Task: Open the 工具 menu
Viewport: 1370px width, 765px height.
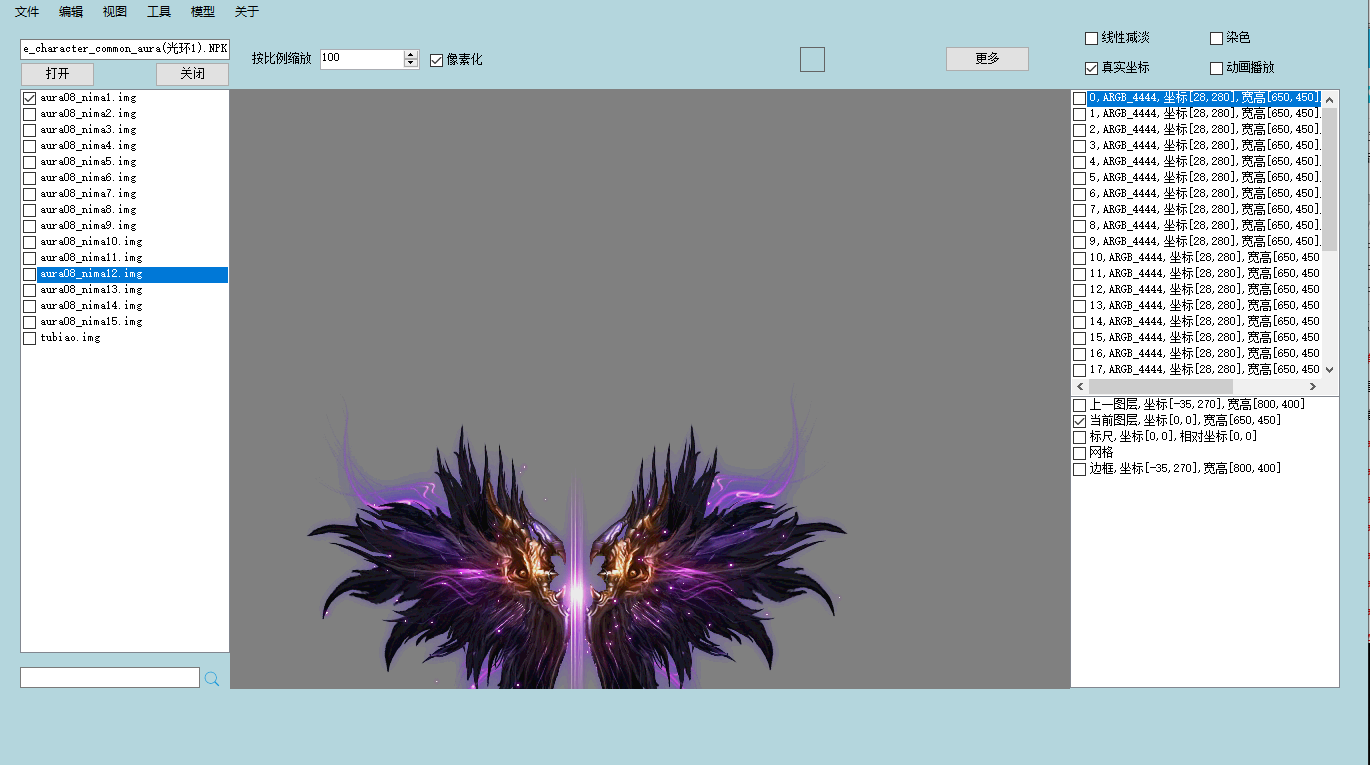Action: point(159,12)
